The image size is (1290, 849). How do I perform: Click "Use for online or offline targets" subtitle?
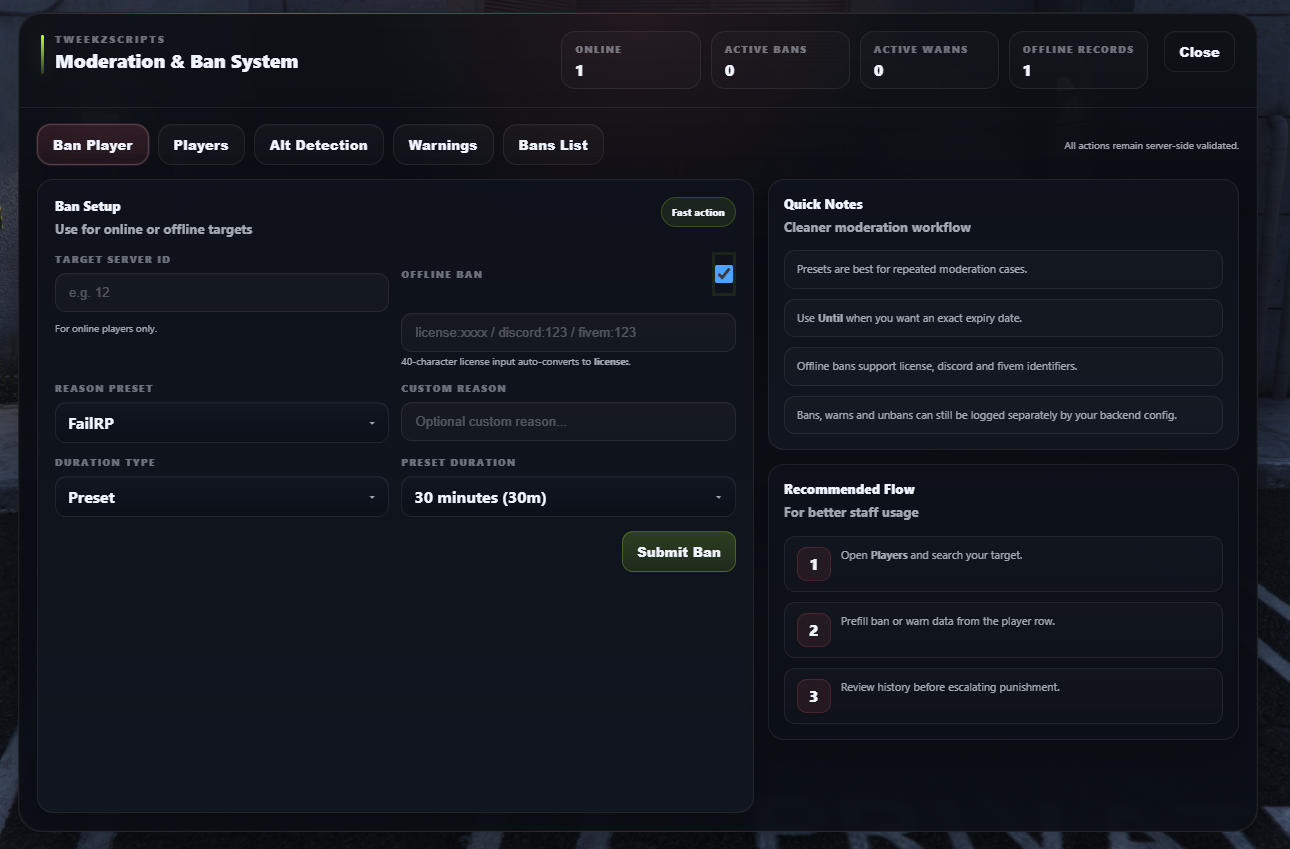(x=154, y=229)
